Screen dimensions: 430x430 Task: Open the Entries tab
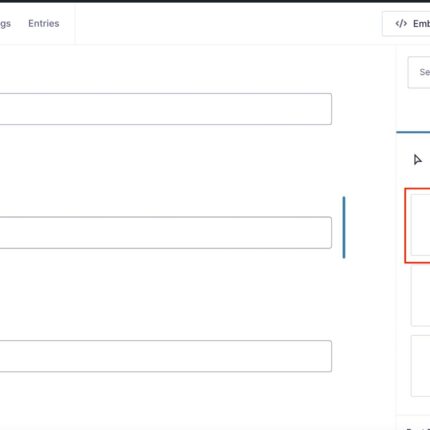(44, 24)
